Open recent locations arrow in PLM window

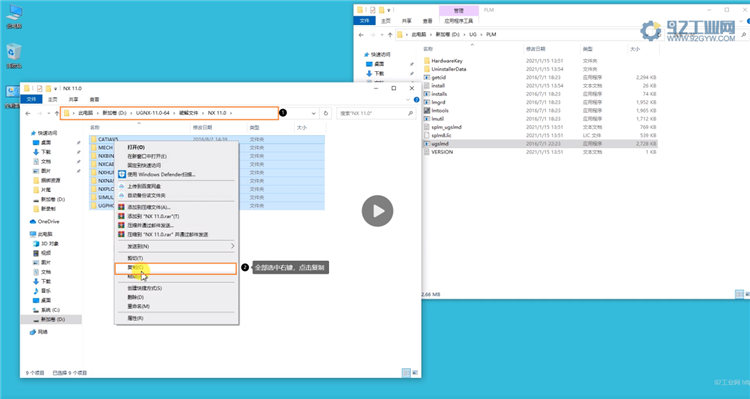[x=382, y=35]
